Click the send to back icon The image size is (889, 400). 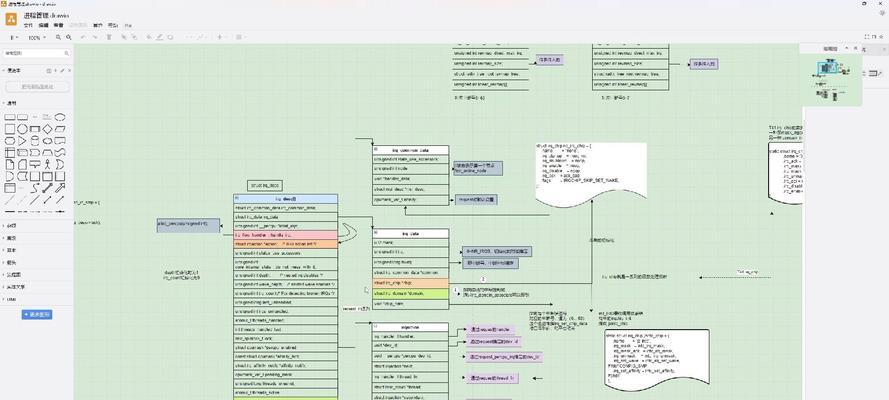point(134,37)
